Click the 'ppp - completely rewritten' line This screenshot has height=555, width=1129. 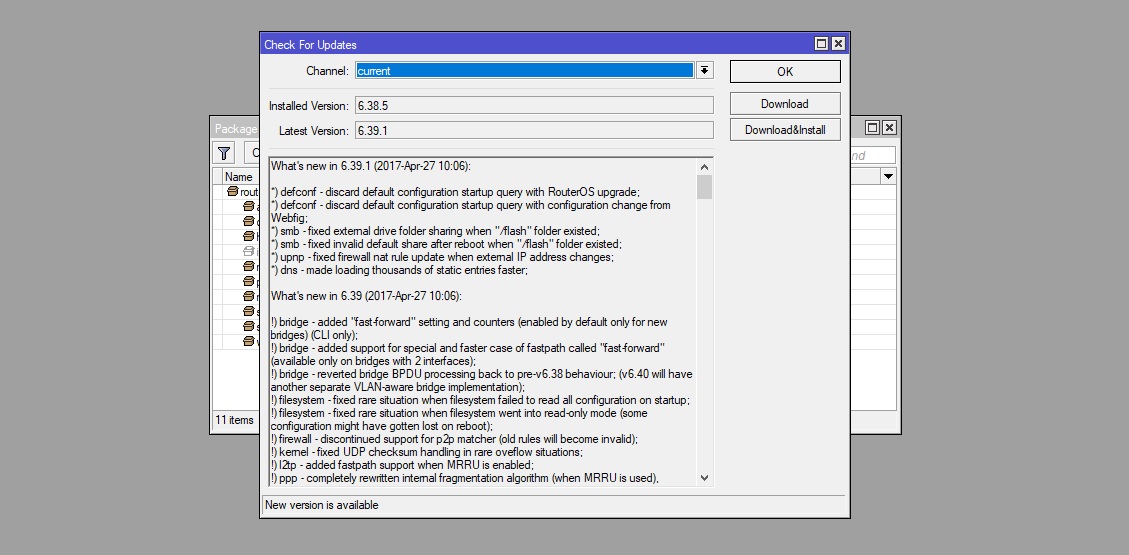click(466, 477)
